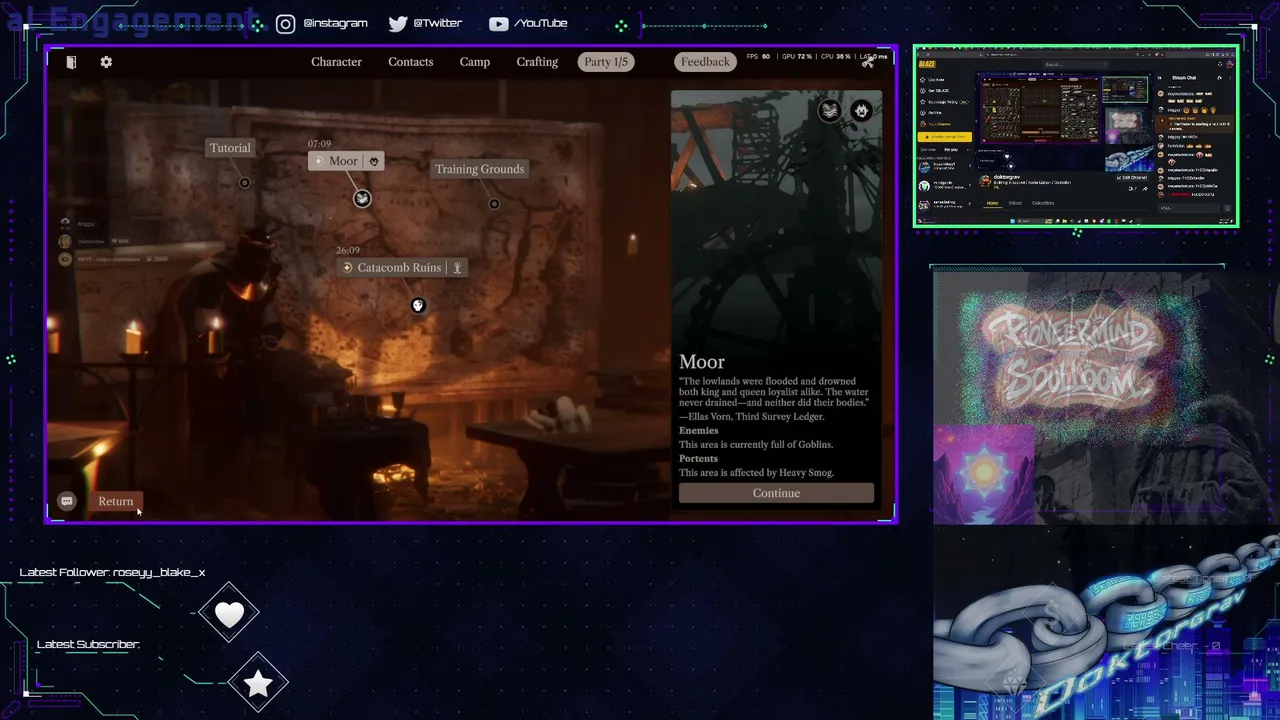
Task: Click the @instagram handle text
Action: coord(335,23)
